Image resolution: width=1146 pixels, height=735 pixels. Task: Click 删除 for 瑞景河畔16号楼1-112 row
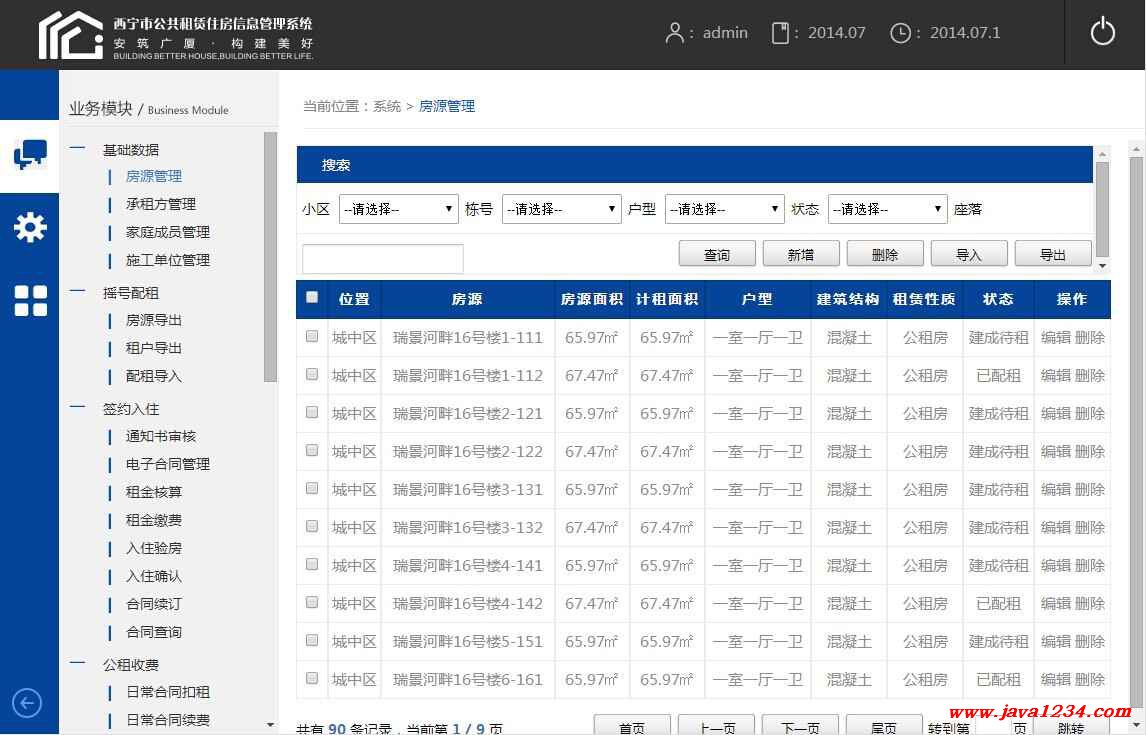click(x=1090, y=376)
